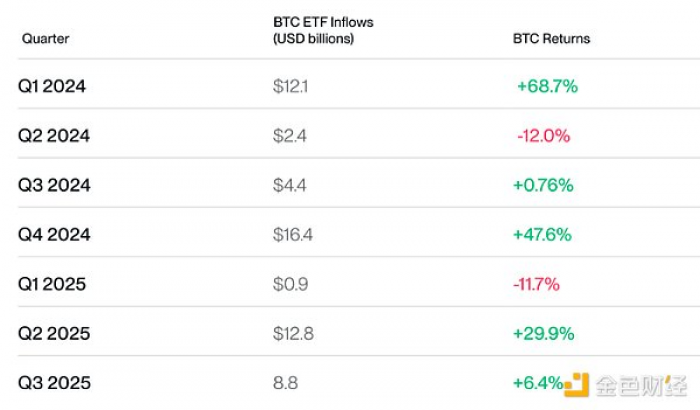Click the $0.9 inflow value

tap(290, 284)
